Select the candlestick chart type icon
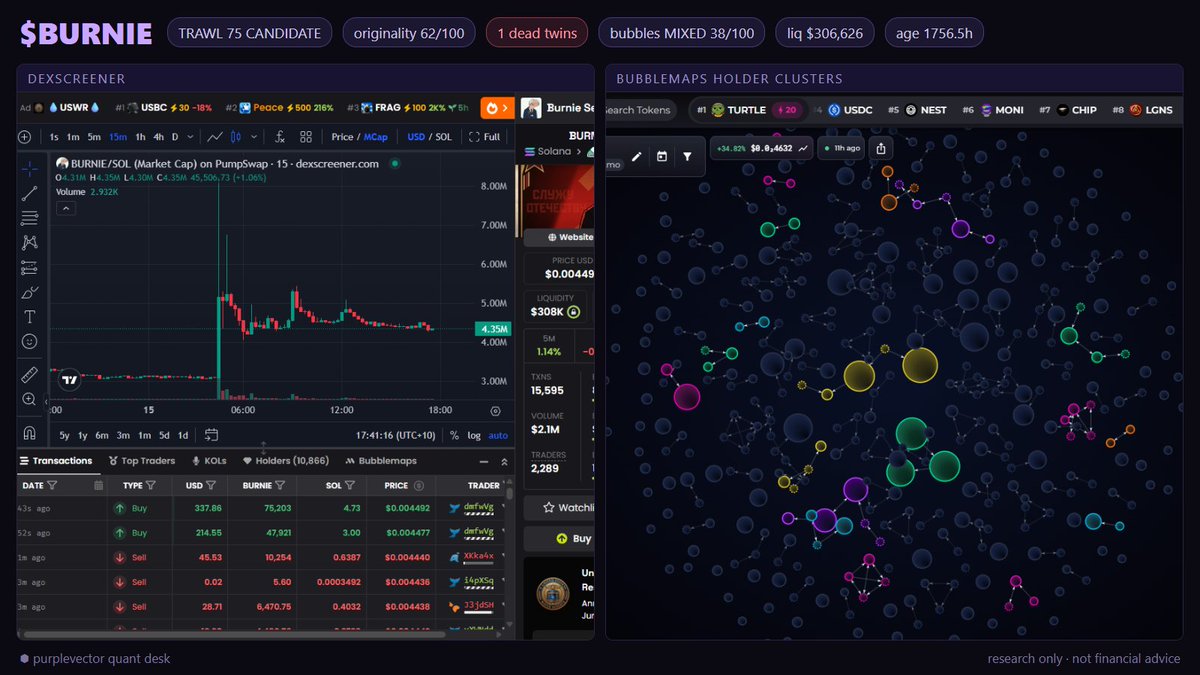The width and height of the screenshot is (1200, 675). 237,137
